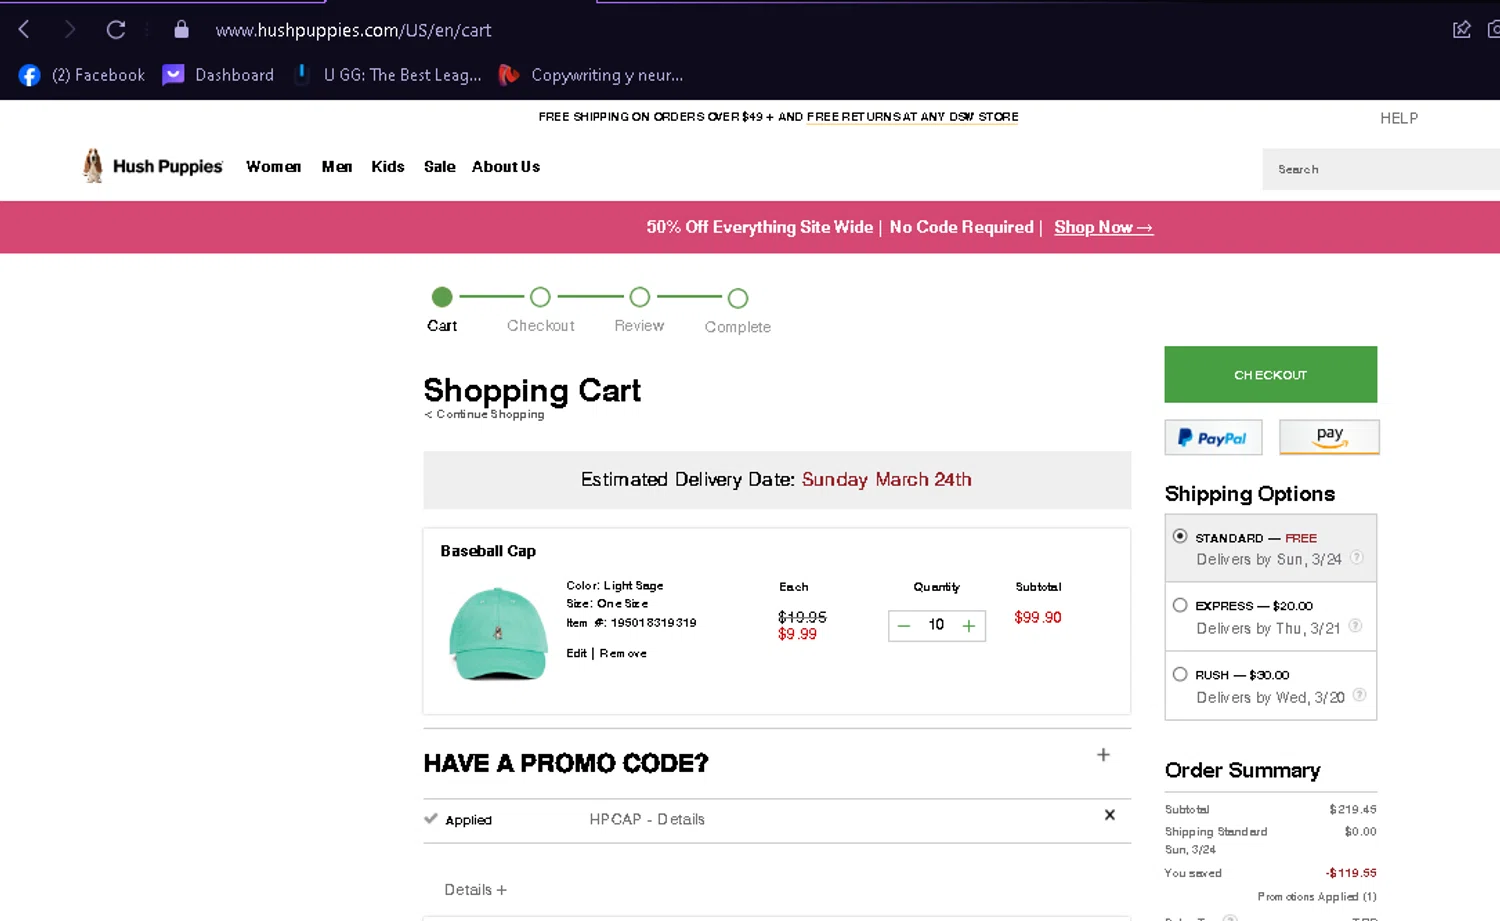Screen dimensions: 1500x921
Task: Click the HELP link
Action: 1399,118
